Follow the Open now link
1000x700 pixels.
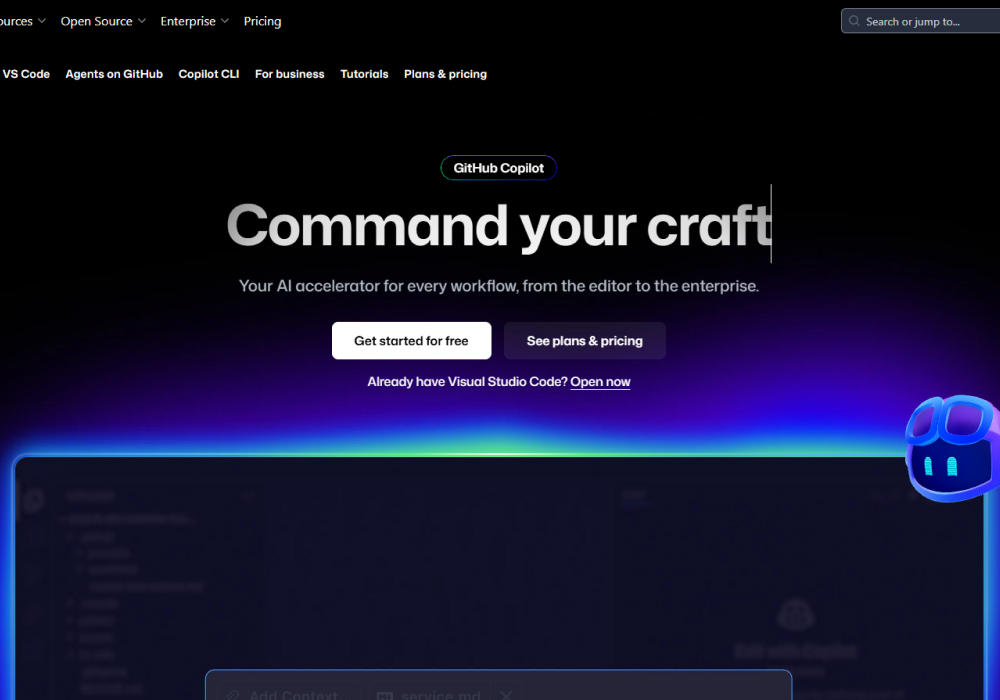[x=600, y=381]
